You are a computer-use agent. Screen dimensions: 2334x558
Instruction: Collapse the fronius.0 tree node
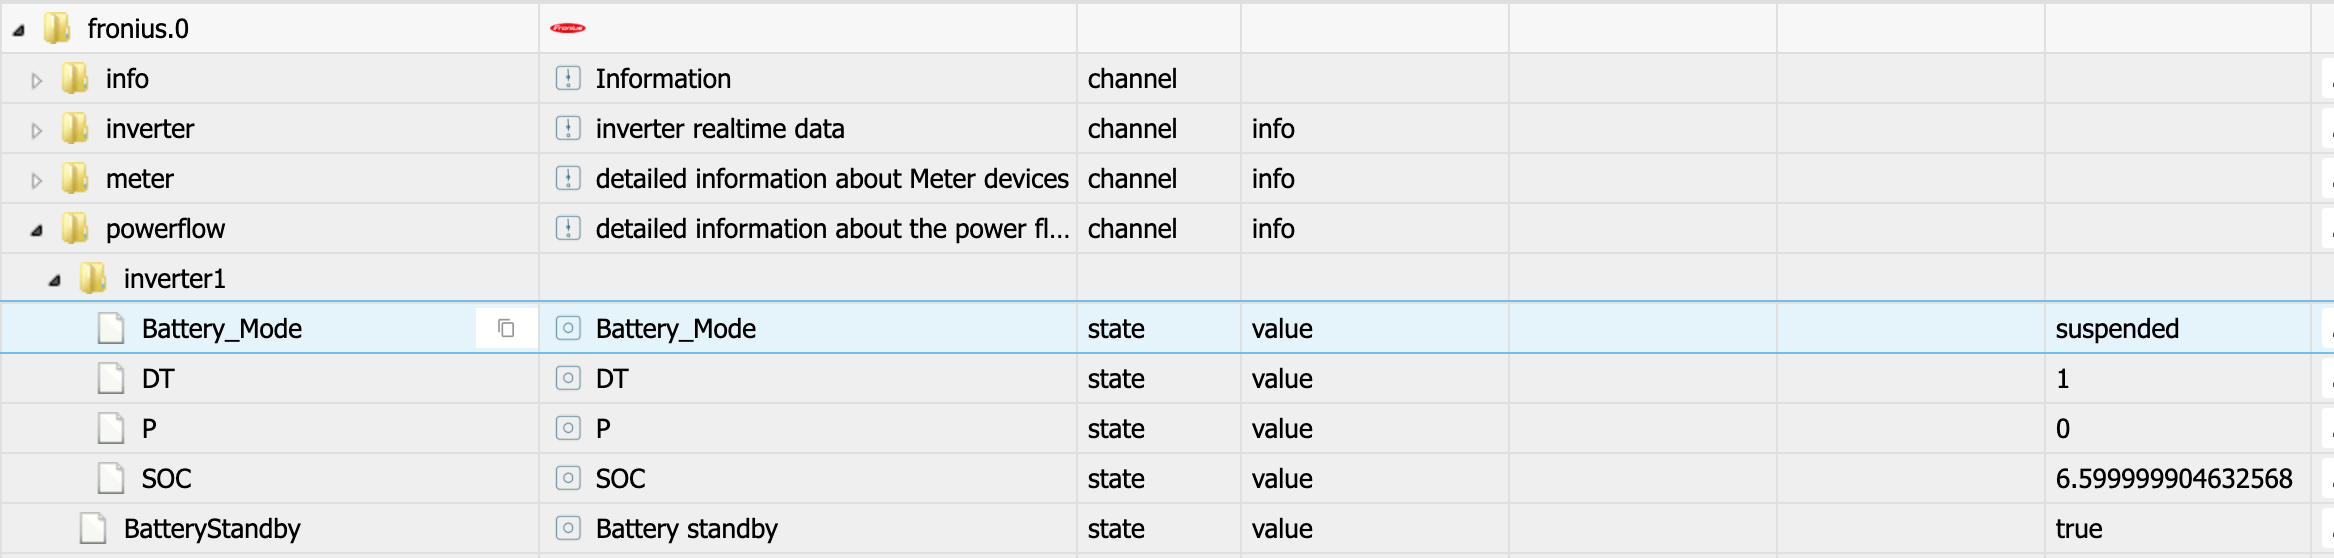point(19,30)
